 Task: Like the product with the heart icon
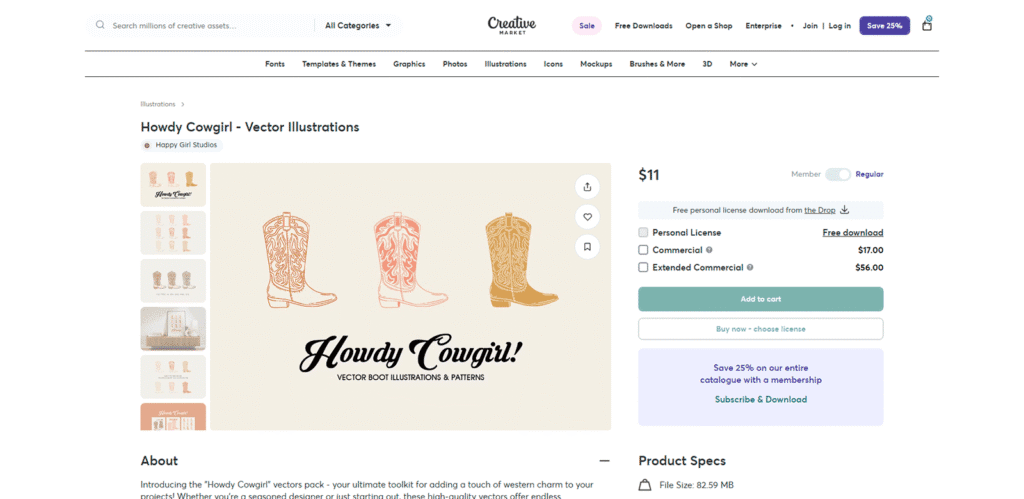pos(587,216)
